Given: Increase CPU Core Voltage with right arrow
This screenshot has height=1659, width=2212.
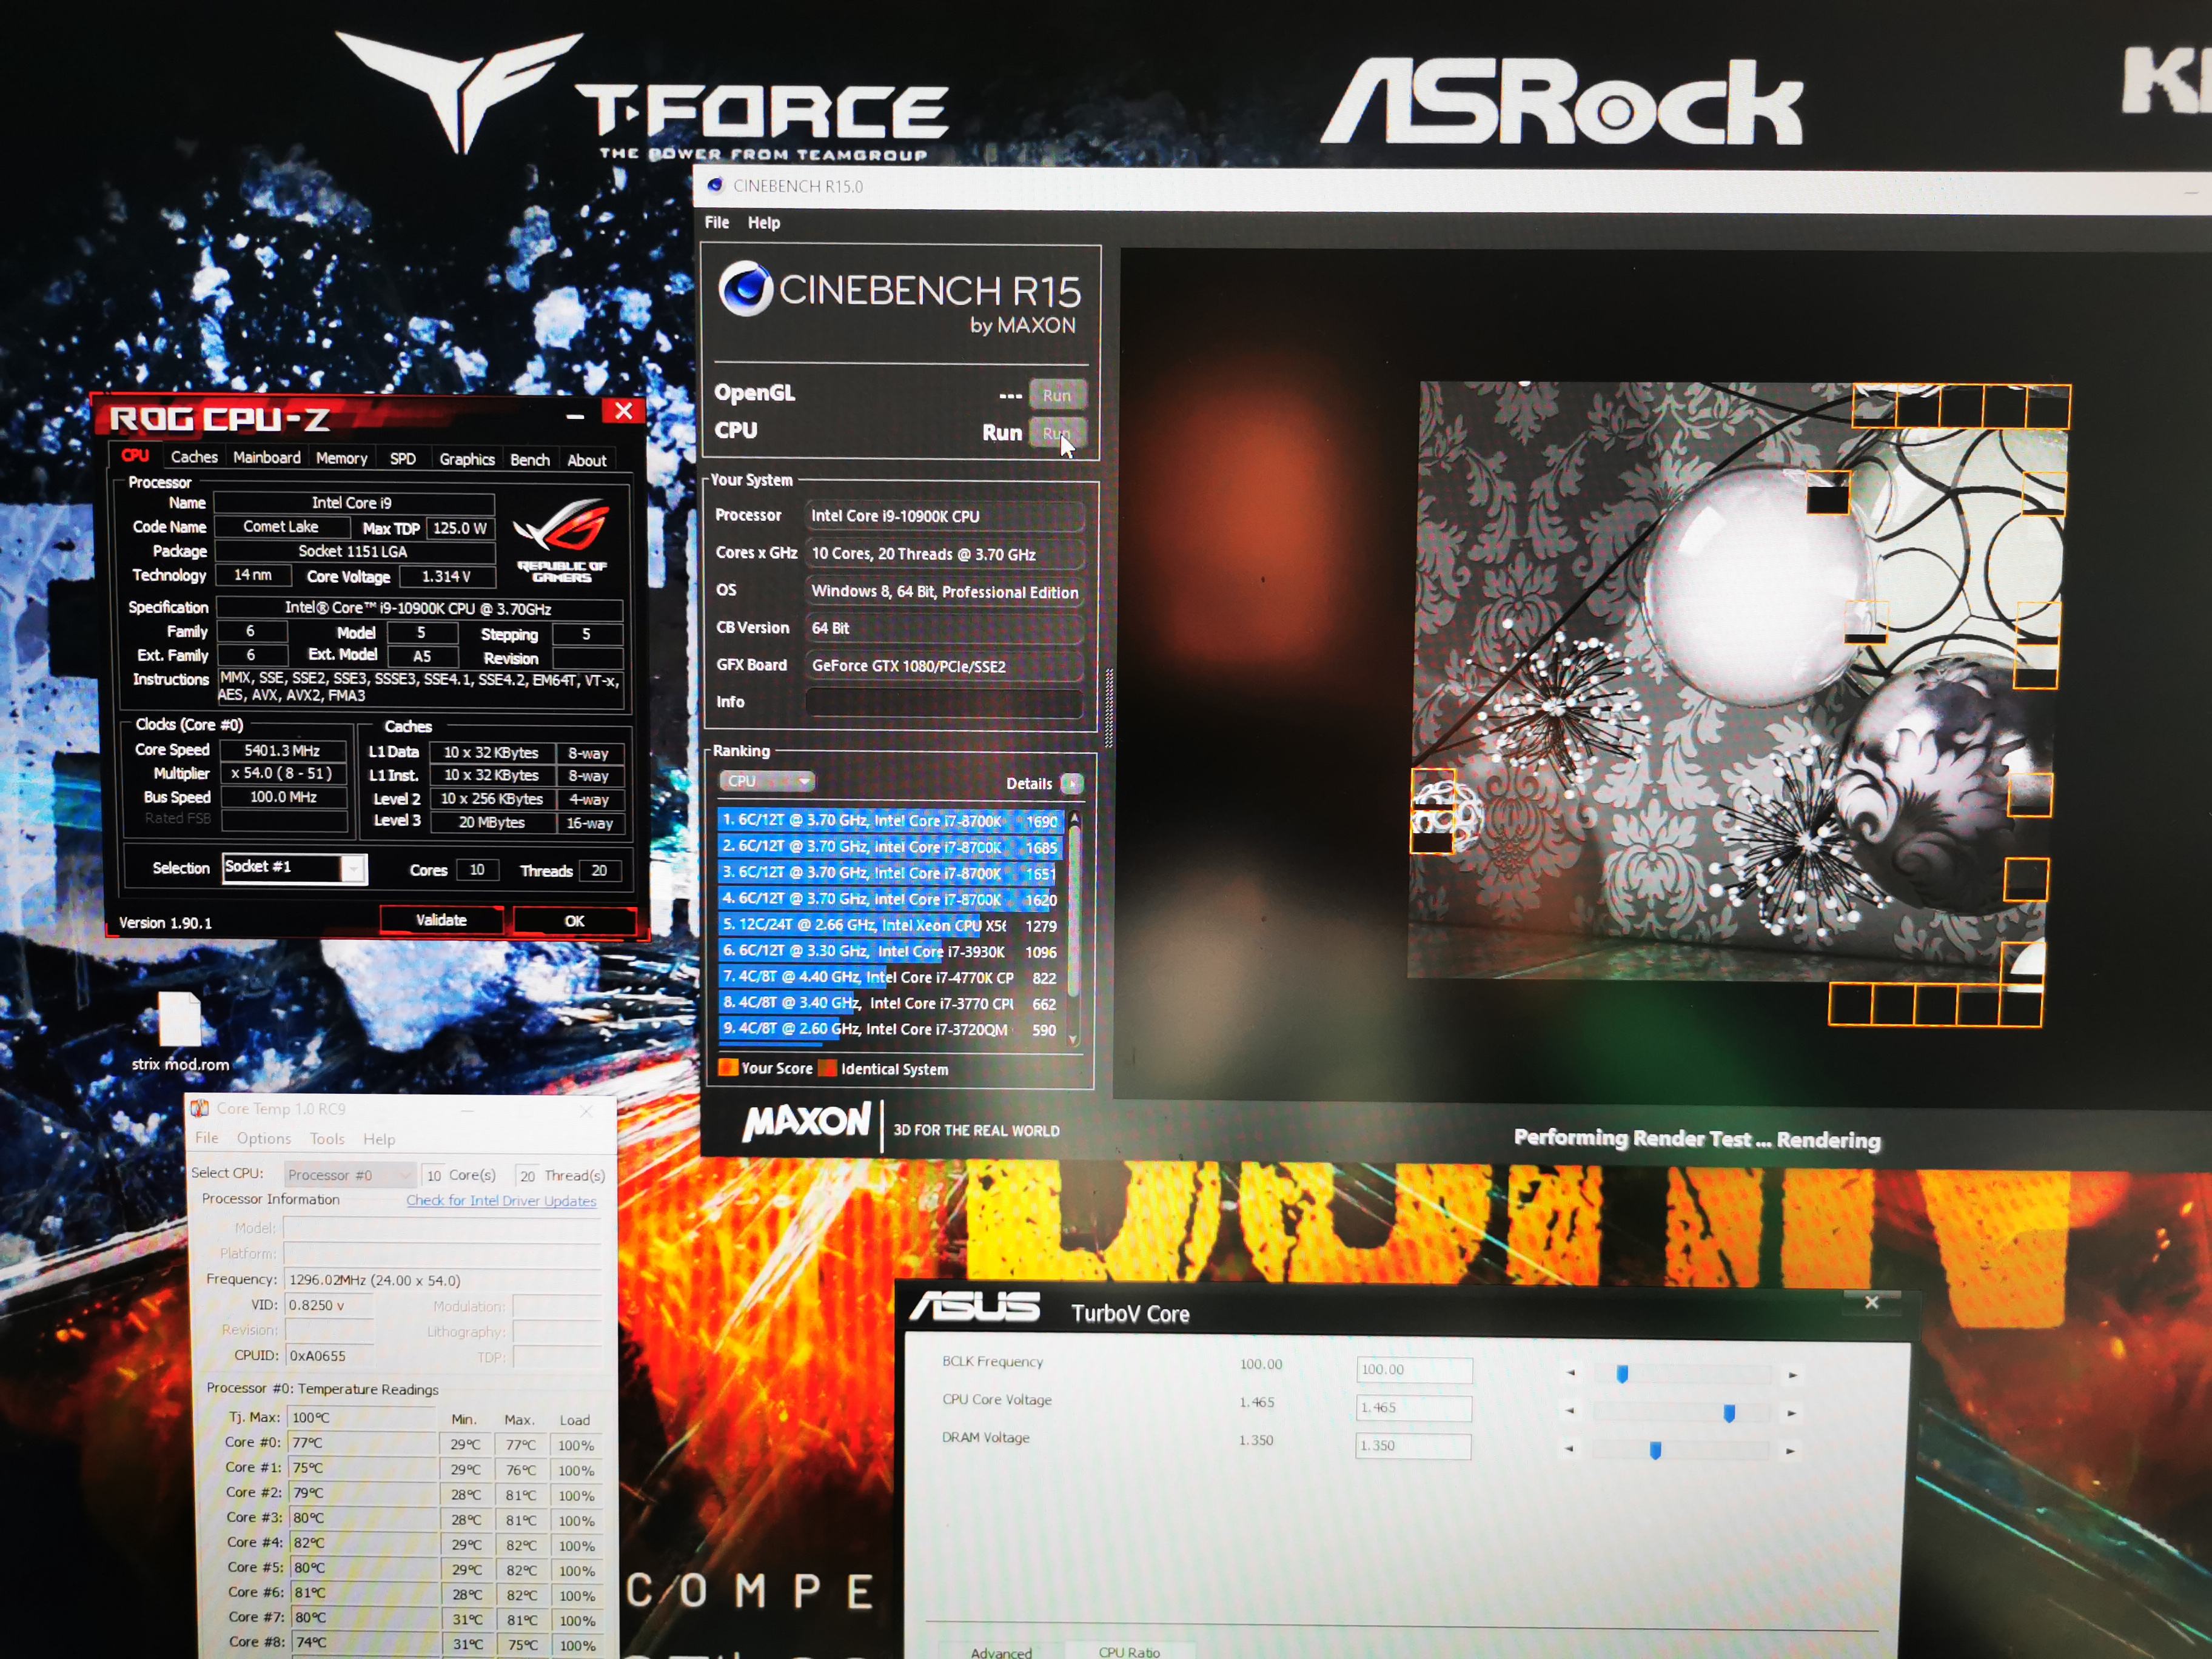Looking at the screenshot, I should (1792, 1413).
